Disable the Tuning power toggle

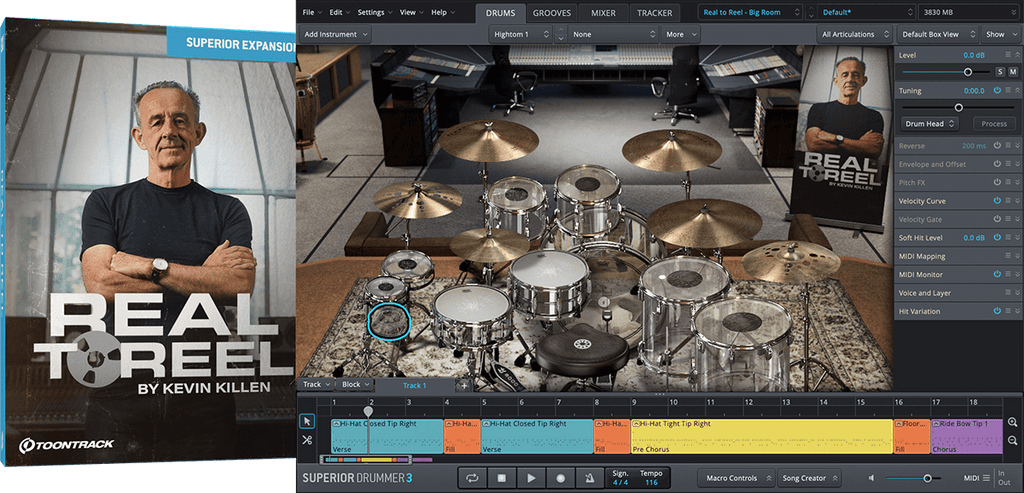click(x=997, y=90)
